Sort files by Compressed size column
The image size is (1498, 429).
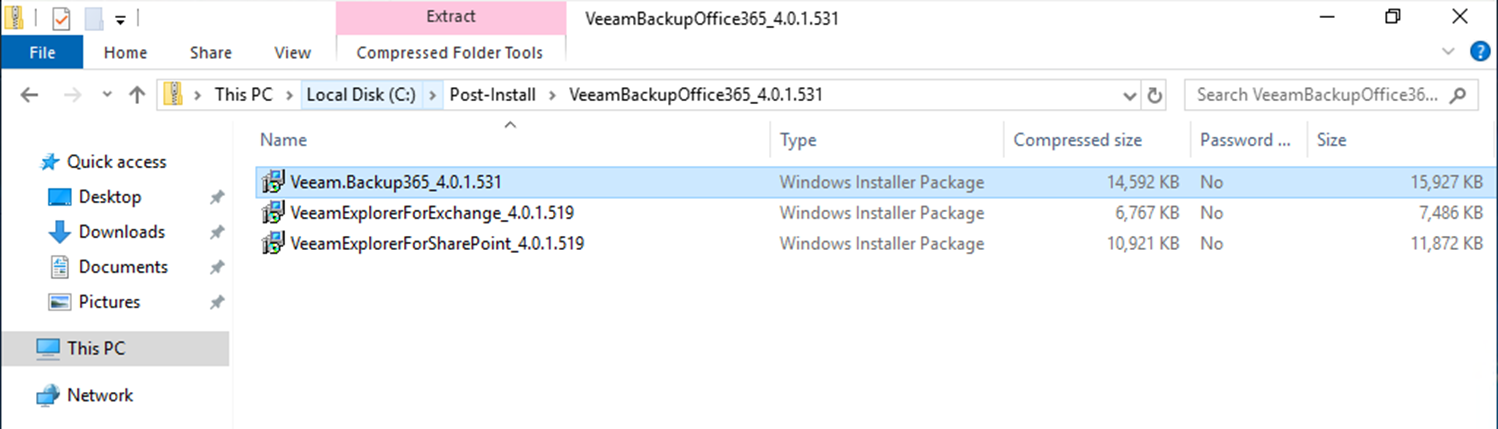1077,140
